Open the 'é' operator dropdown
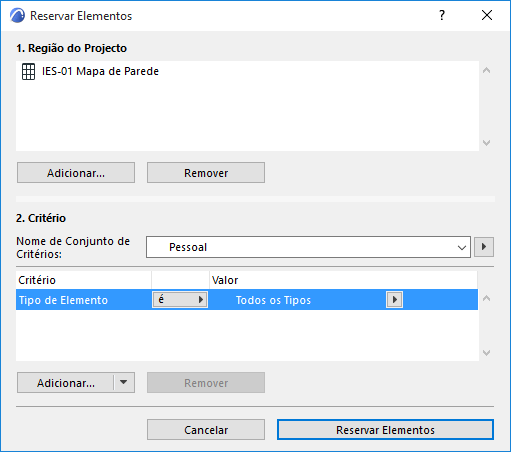511x452 pixels. point(180,300)
